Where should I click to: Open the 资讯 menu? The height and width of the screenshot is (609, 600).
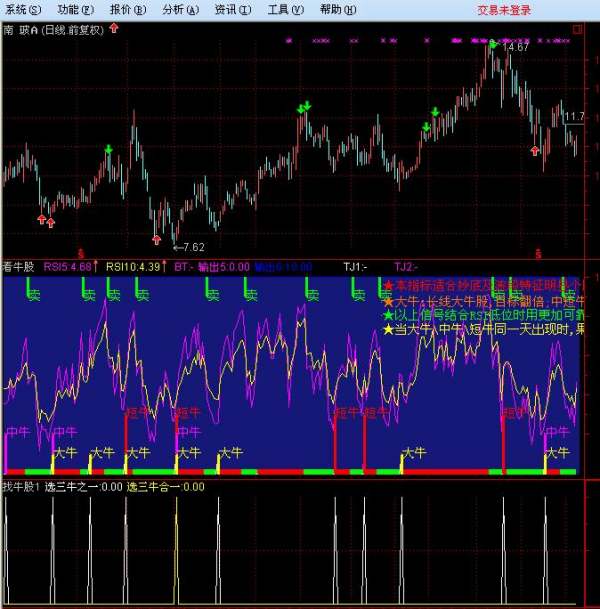(231, 9)
